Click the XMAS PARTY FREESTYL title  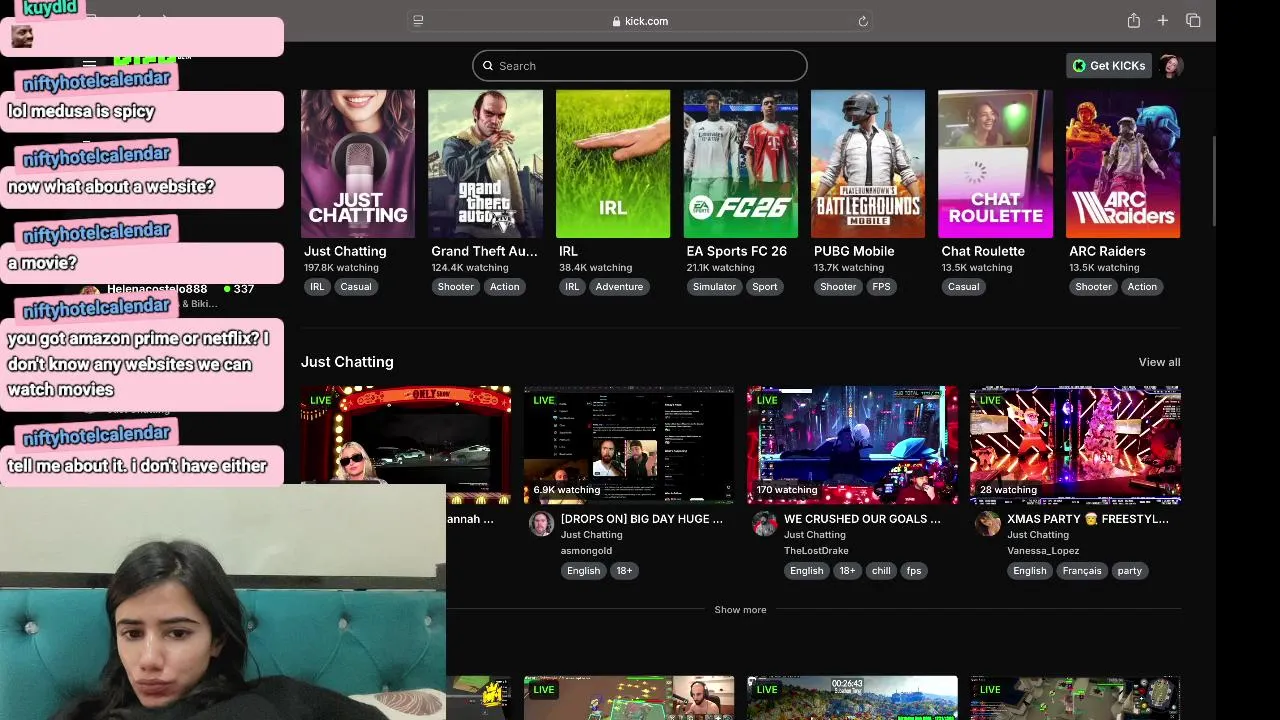[x=1088, y=519]
